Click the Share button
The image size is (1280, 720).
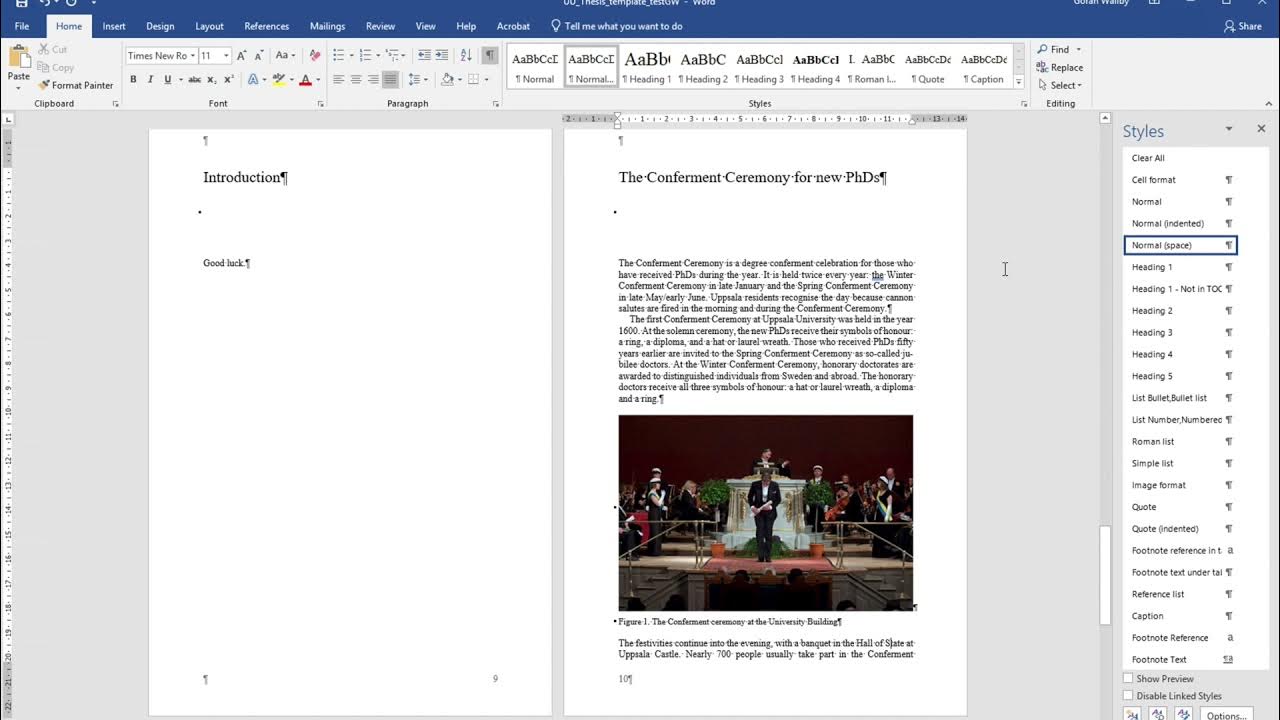(x=1243, y=26)
